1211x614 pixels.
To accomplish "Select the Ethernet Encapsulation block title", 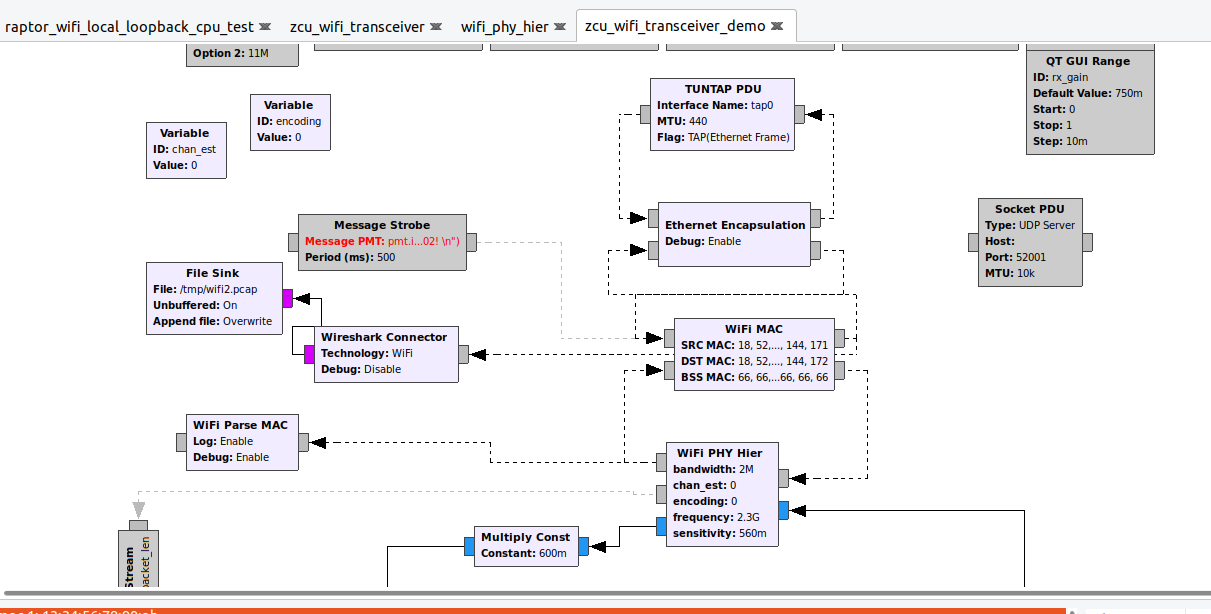I will (735, 225).
